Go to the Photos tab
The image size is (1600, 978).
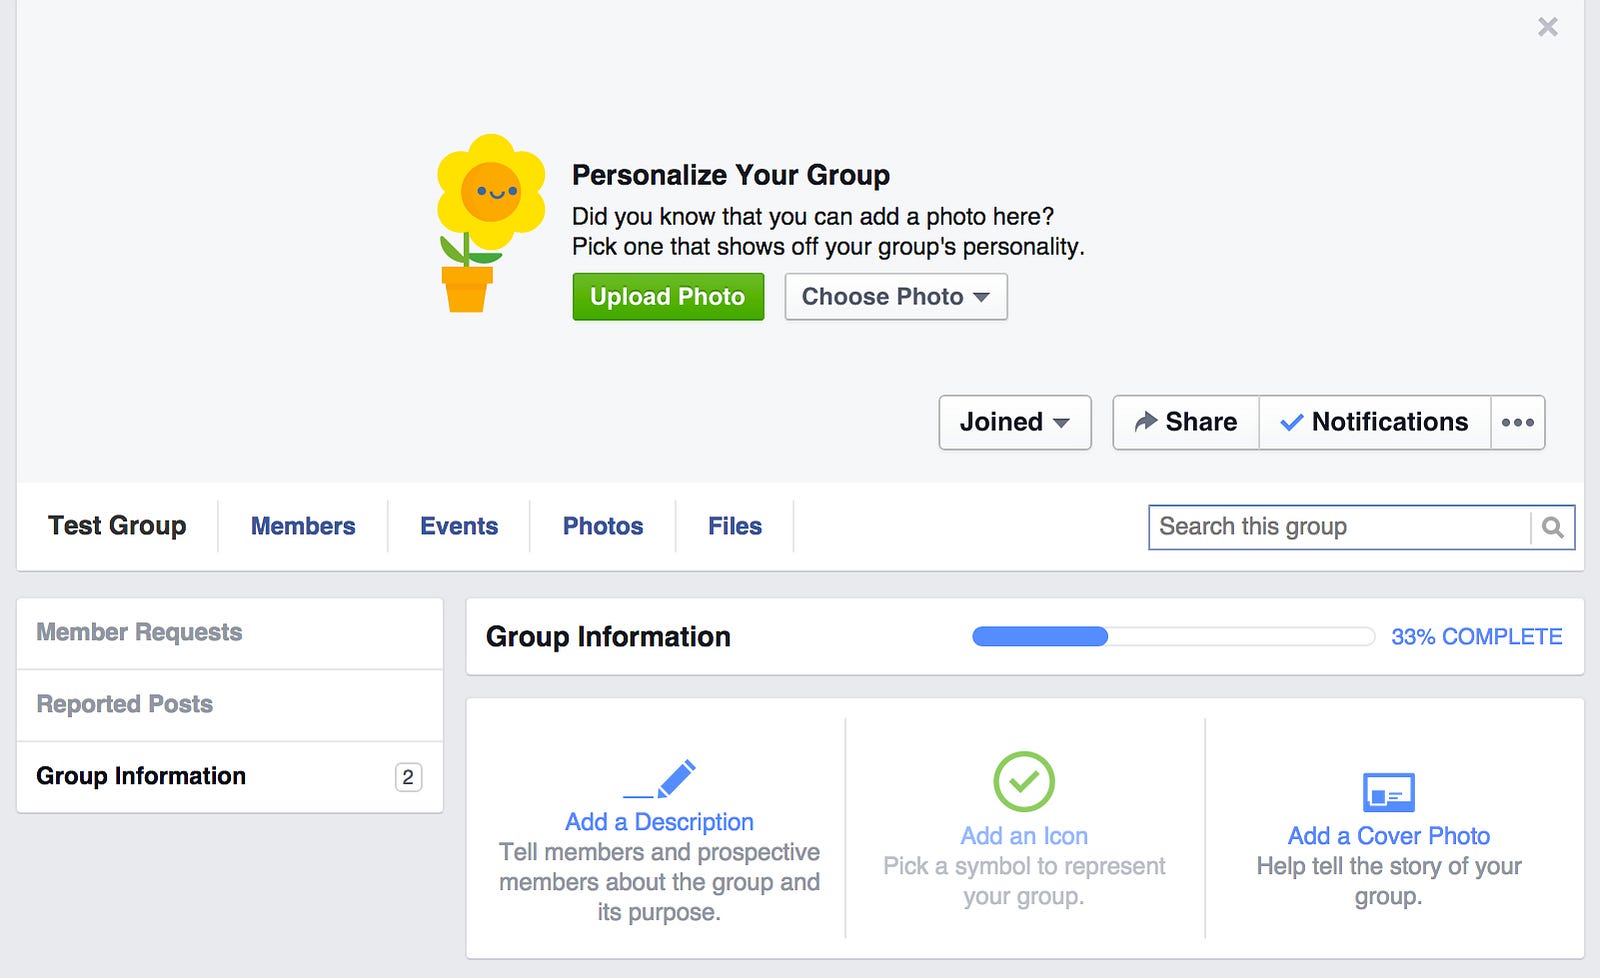tap(603, 526)
